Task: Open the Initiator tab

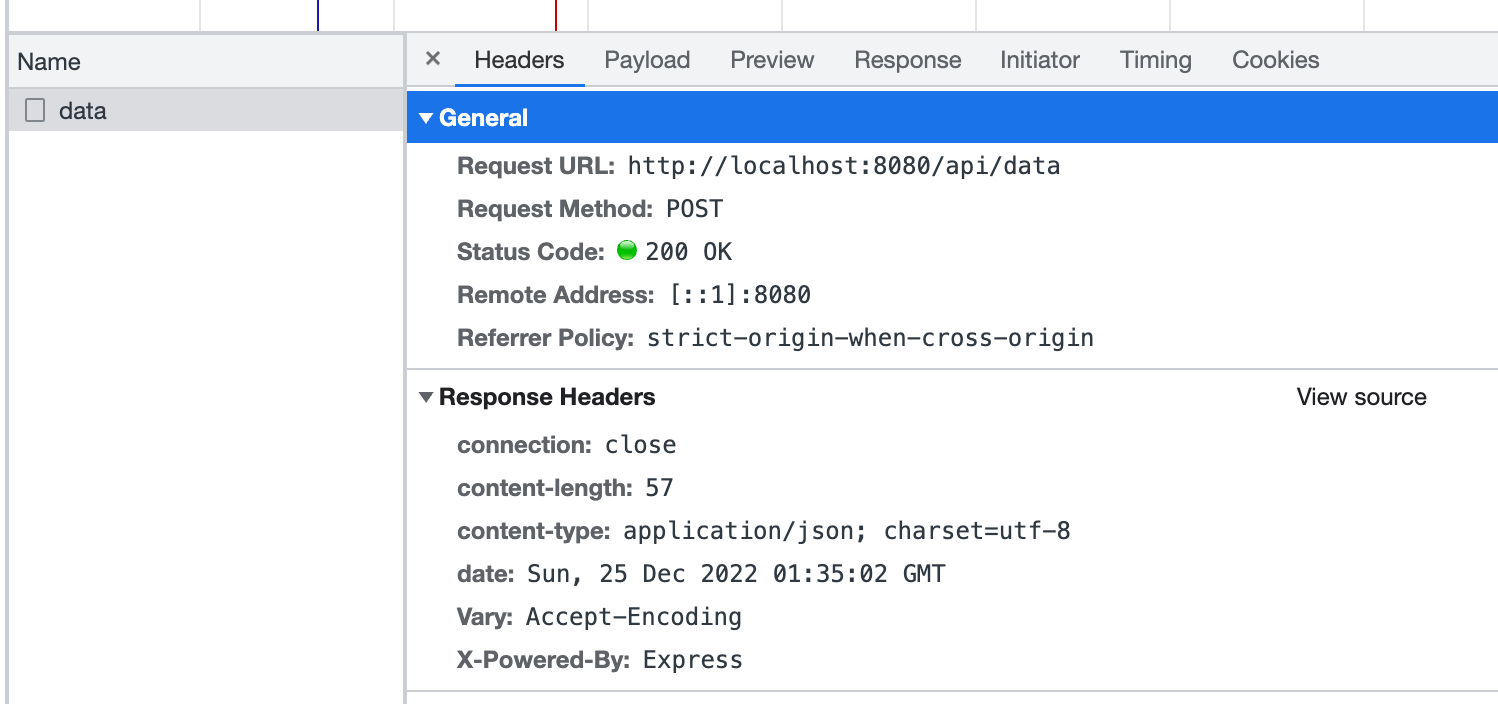Action: (1040, 60)
